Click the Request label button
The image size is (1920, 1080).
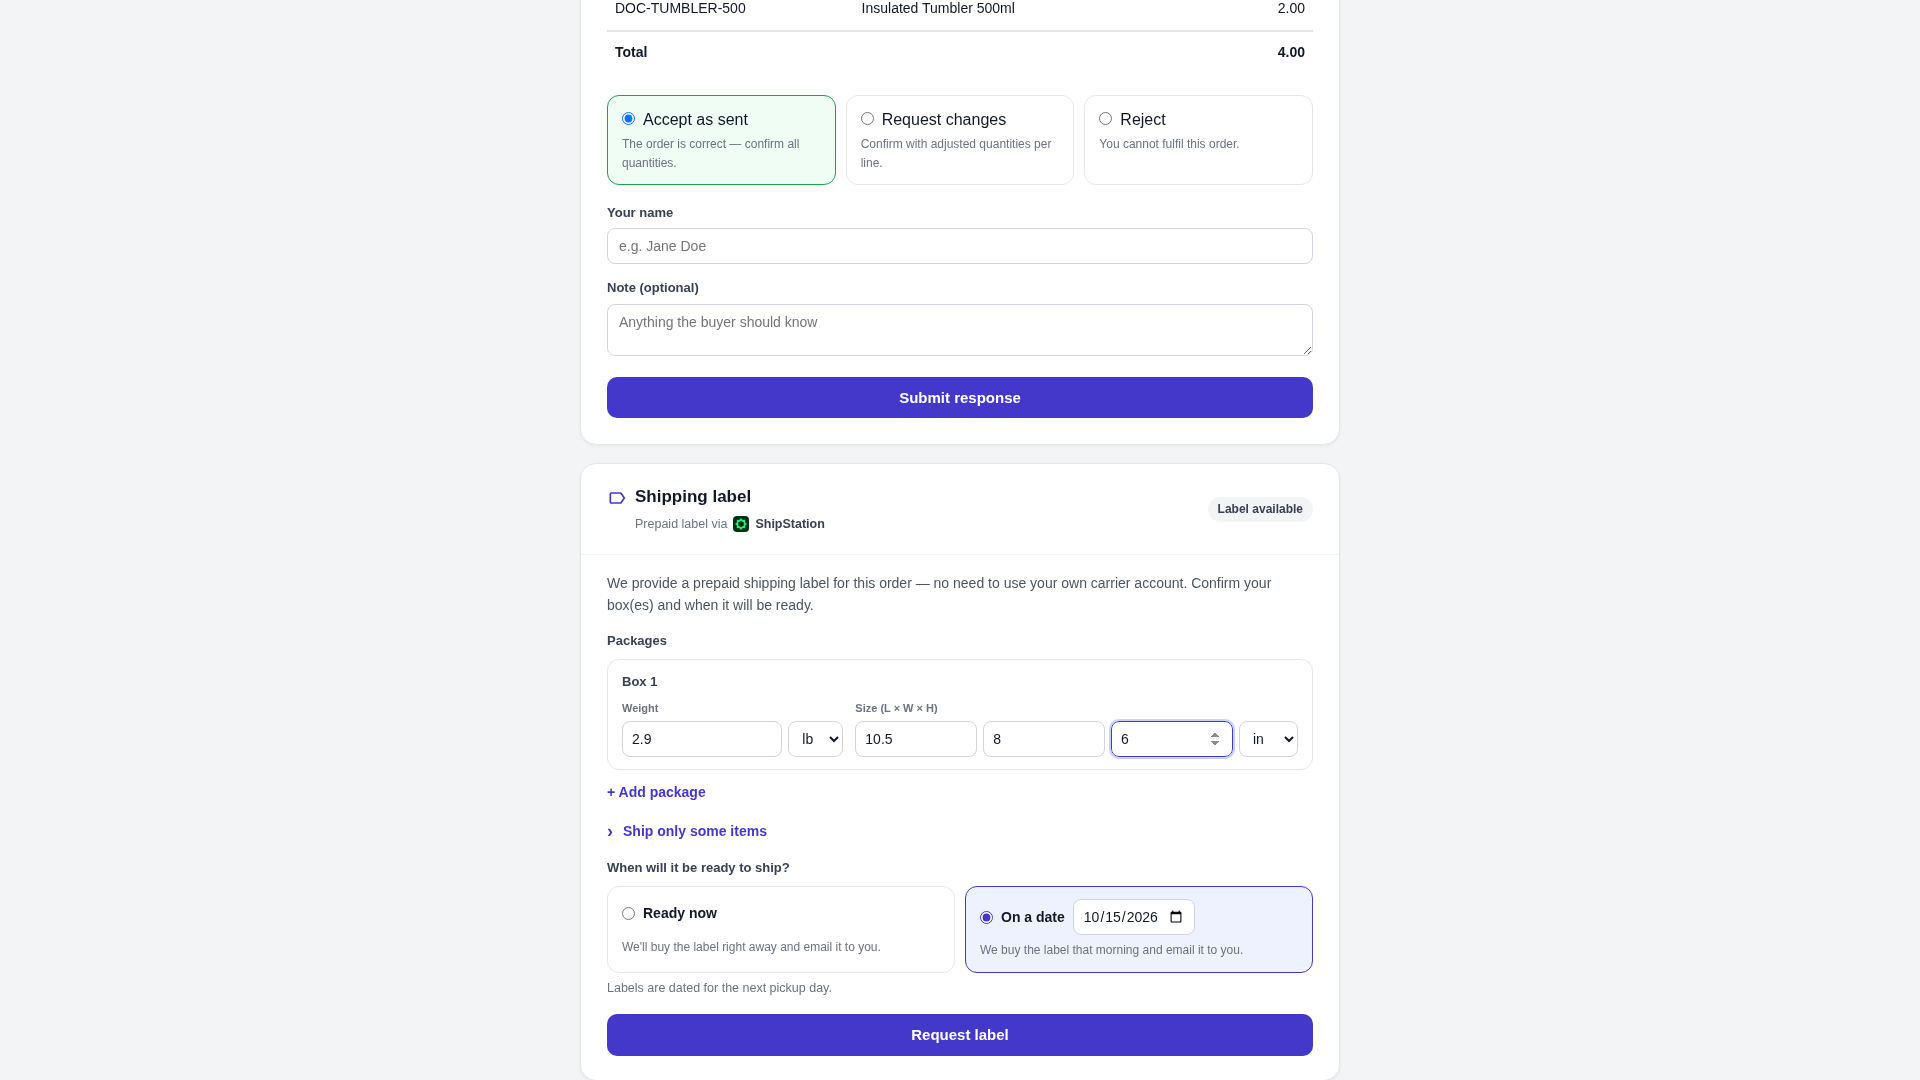point(959,1035)
